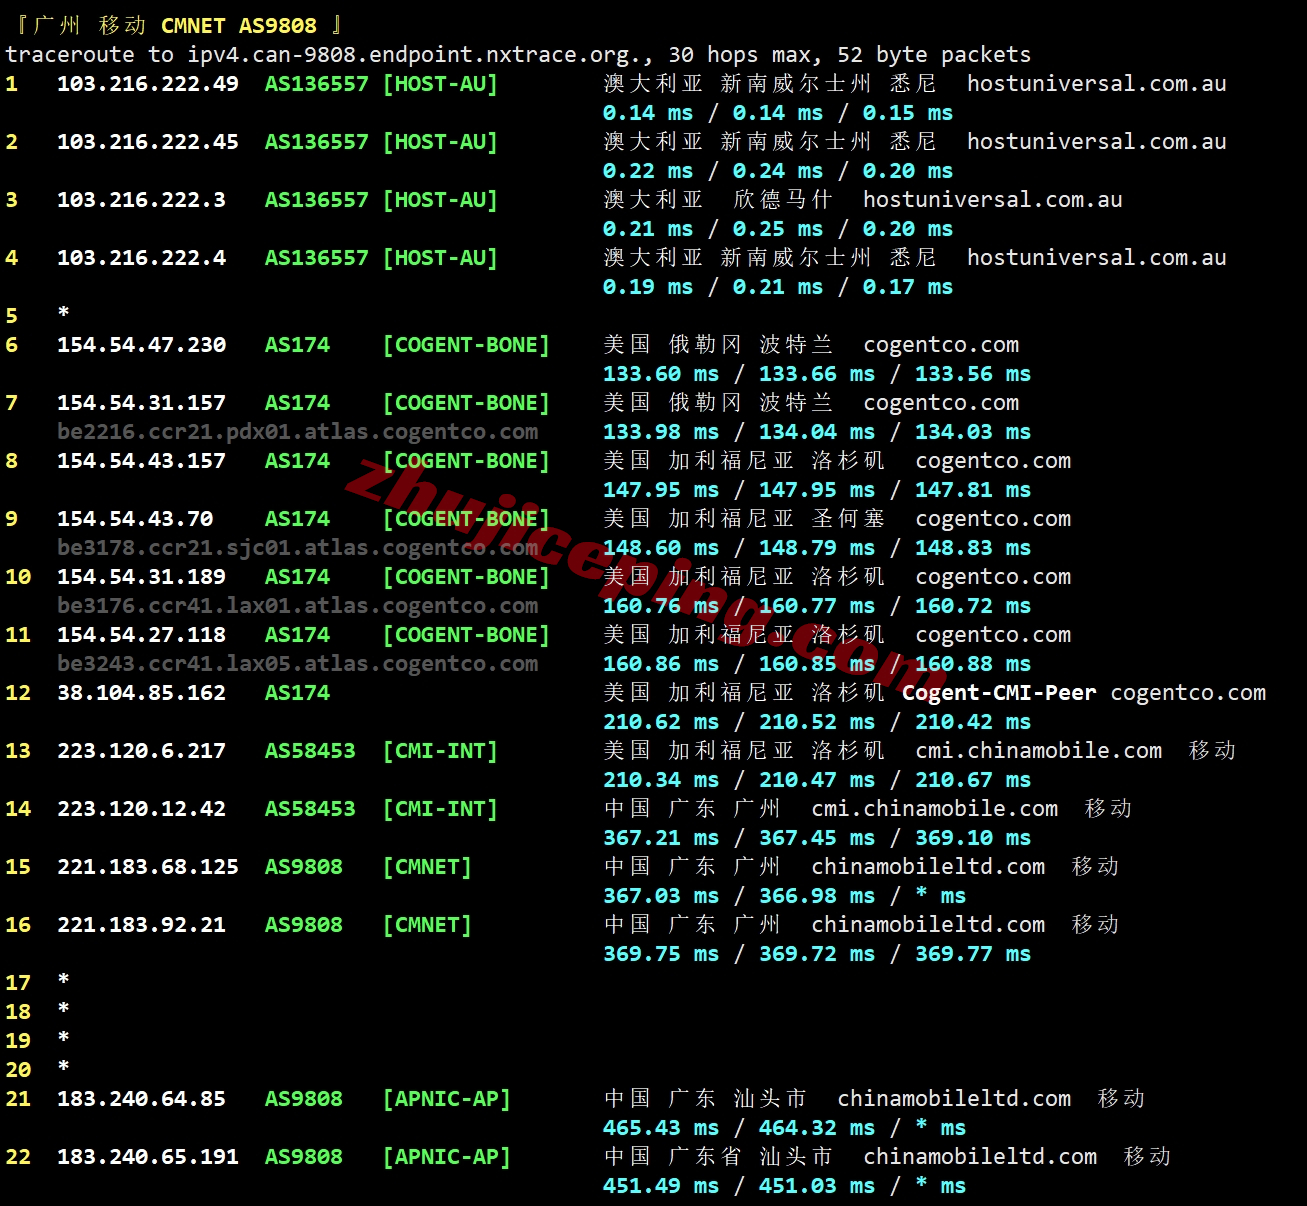The image size is (1307, 1206).
Task: Click latency 133.60 ms on hop 6
Action: point(661,374)
